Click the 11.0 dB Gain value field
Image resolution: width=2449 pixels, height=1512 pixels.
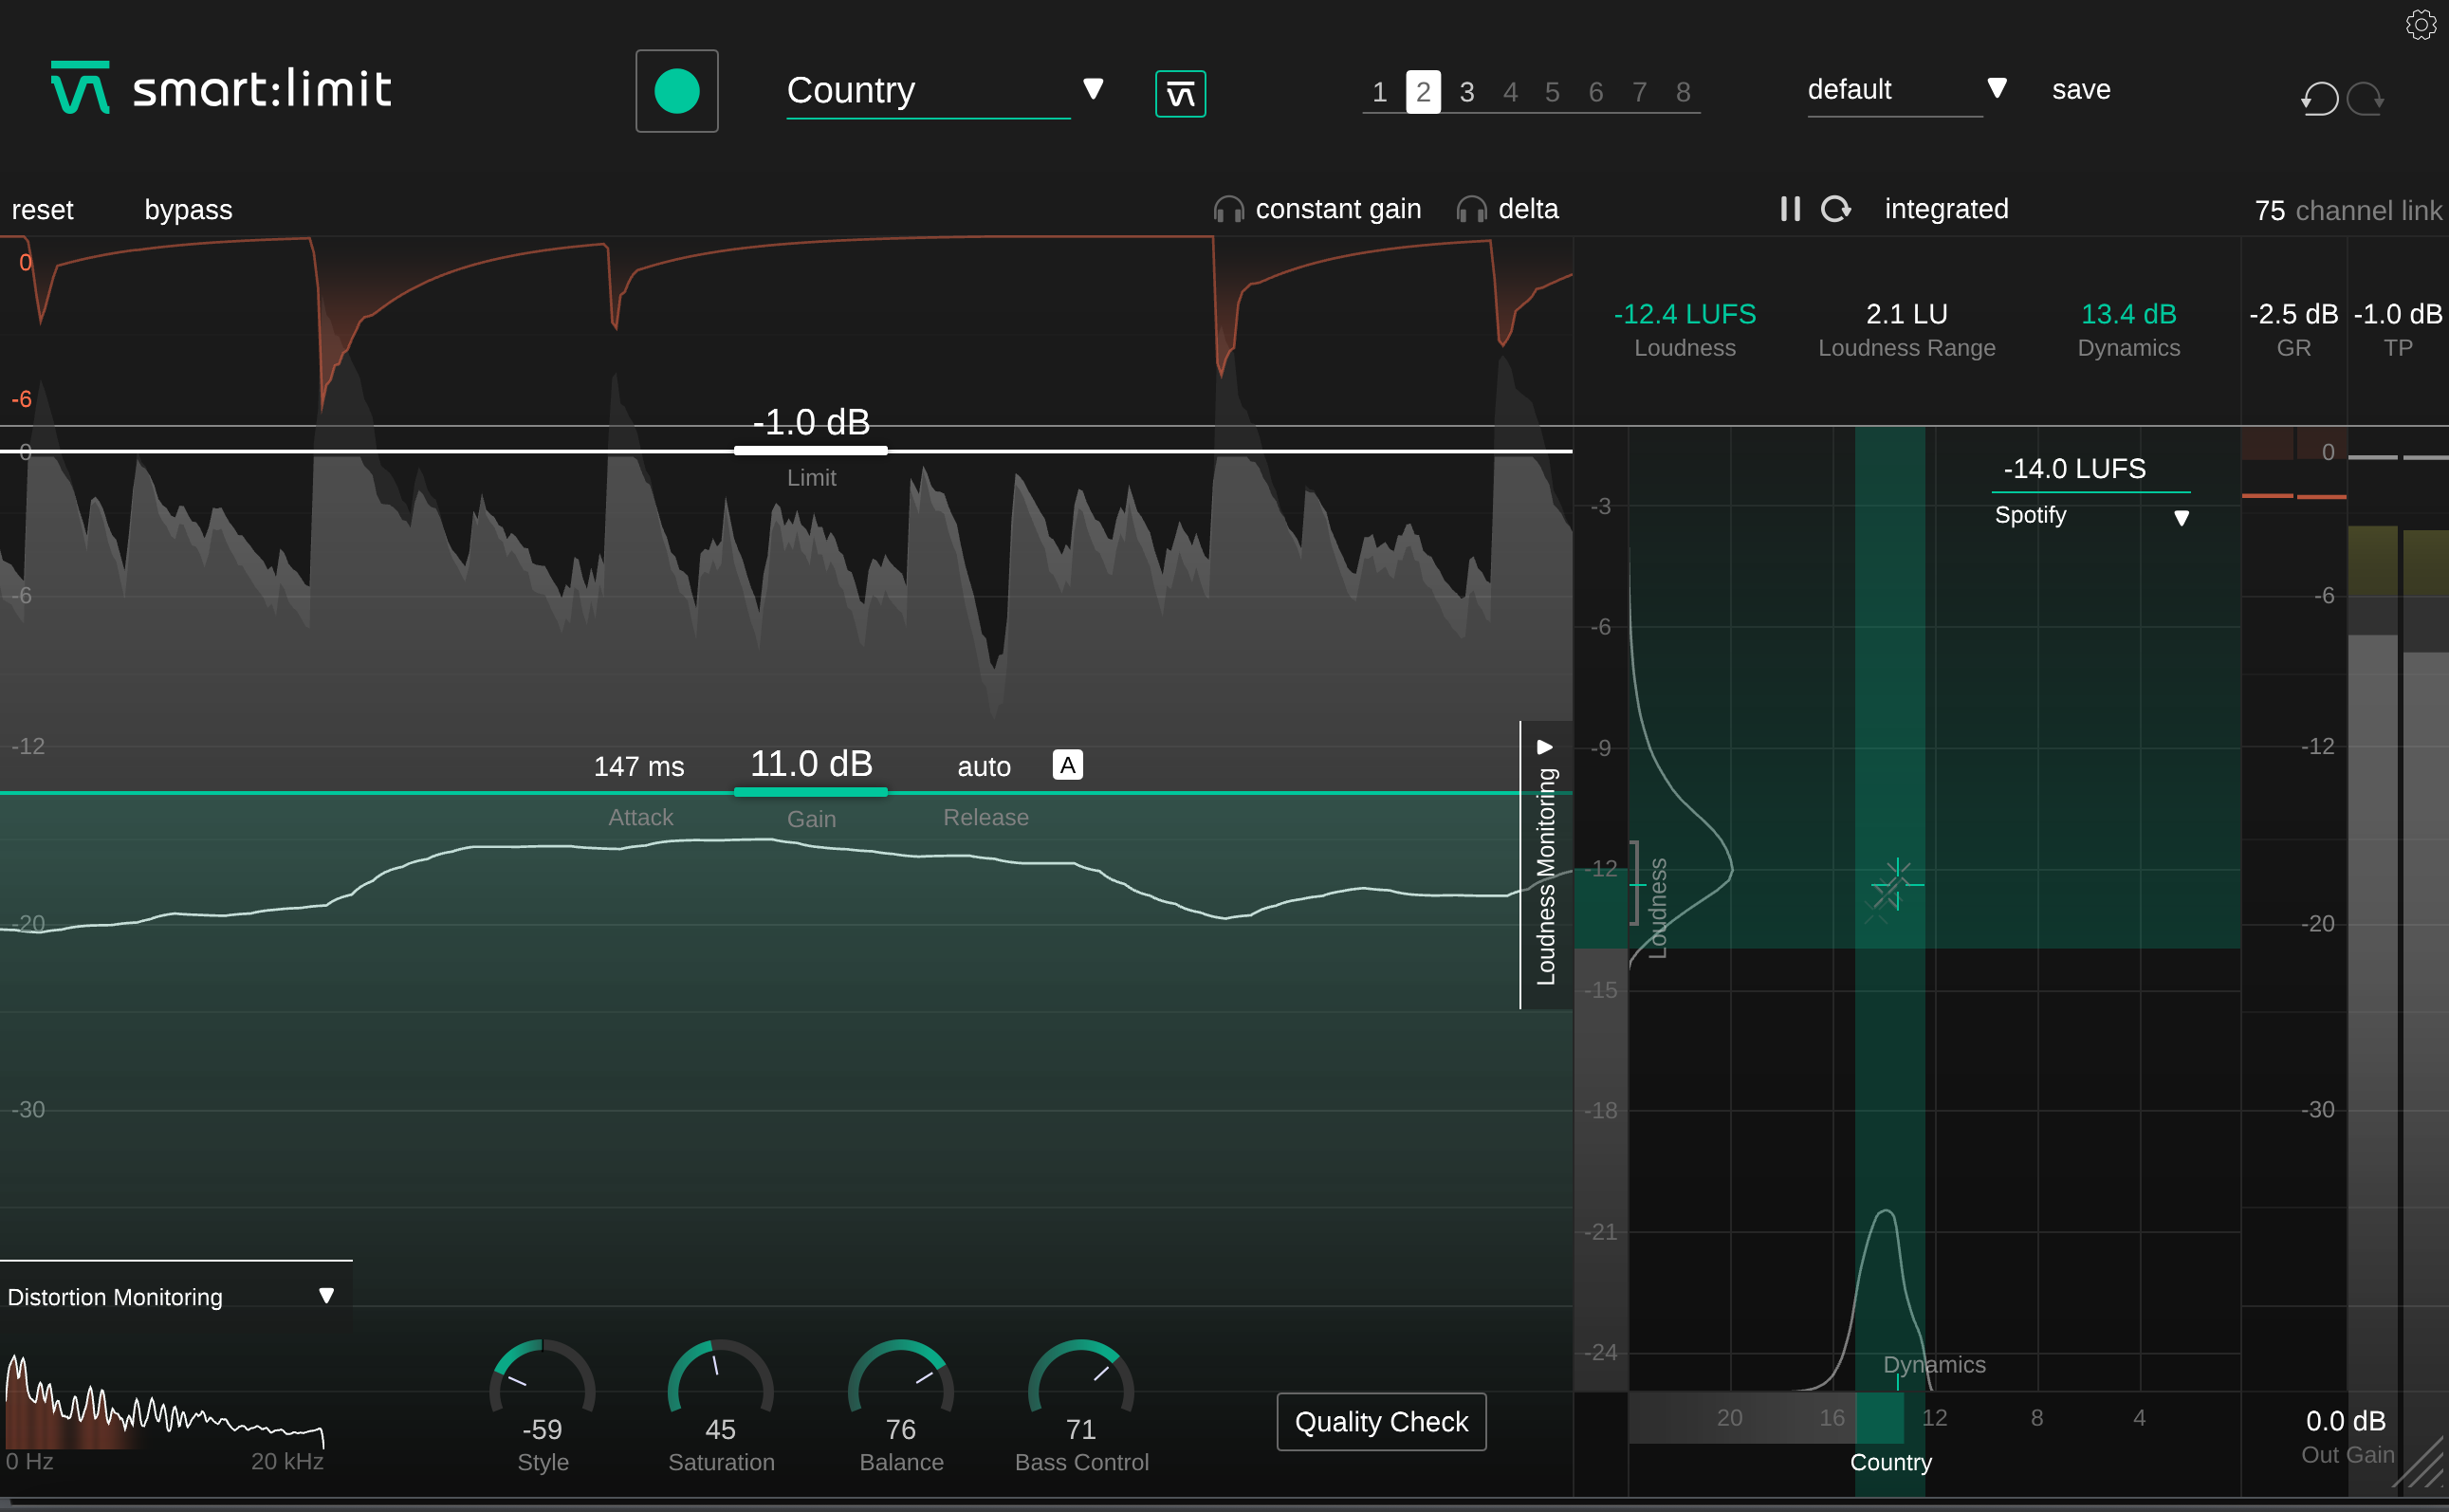point(811,764)
